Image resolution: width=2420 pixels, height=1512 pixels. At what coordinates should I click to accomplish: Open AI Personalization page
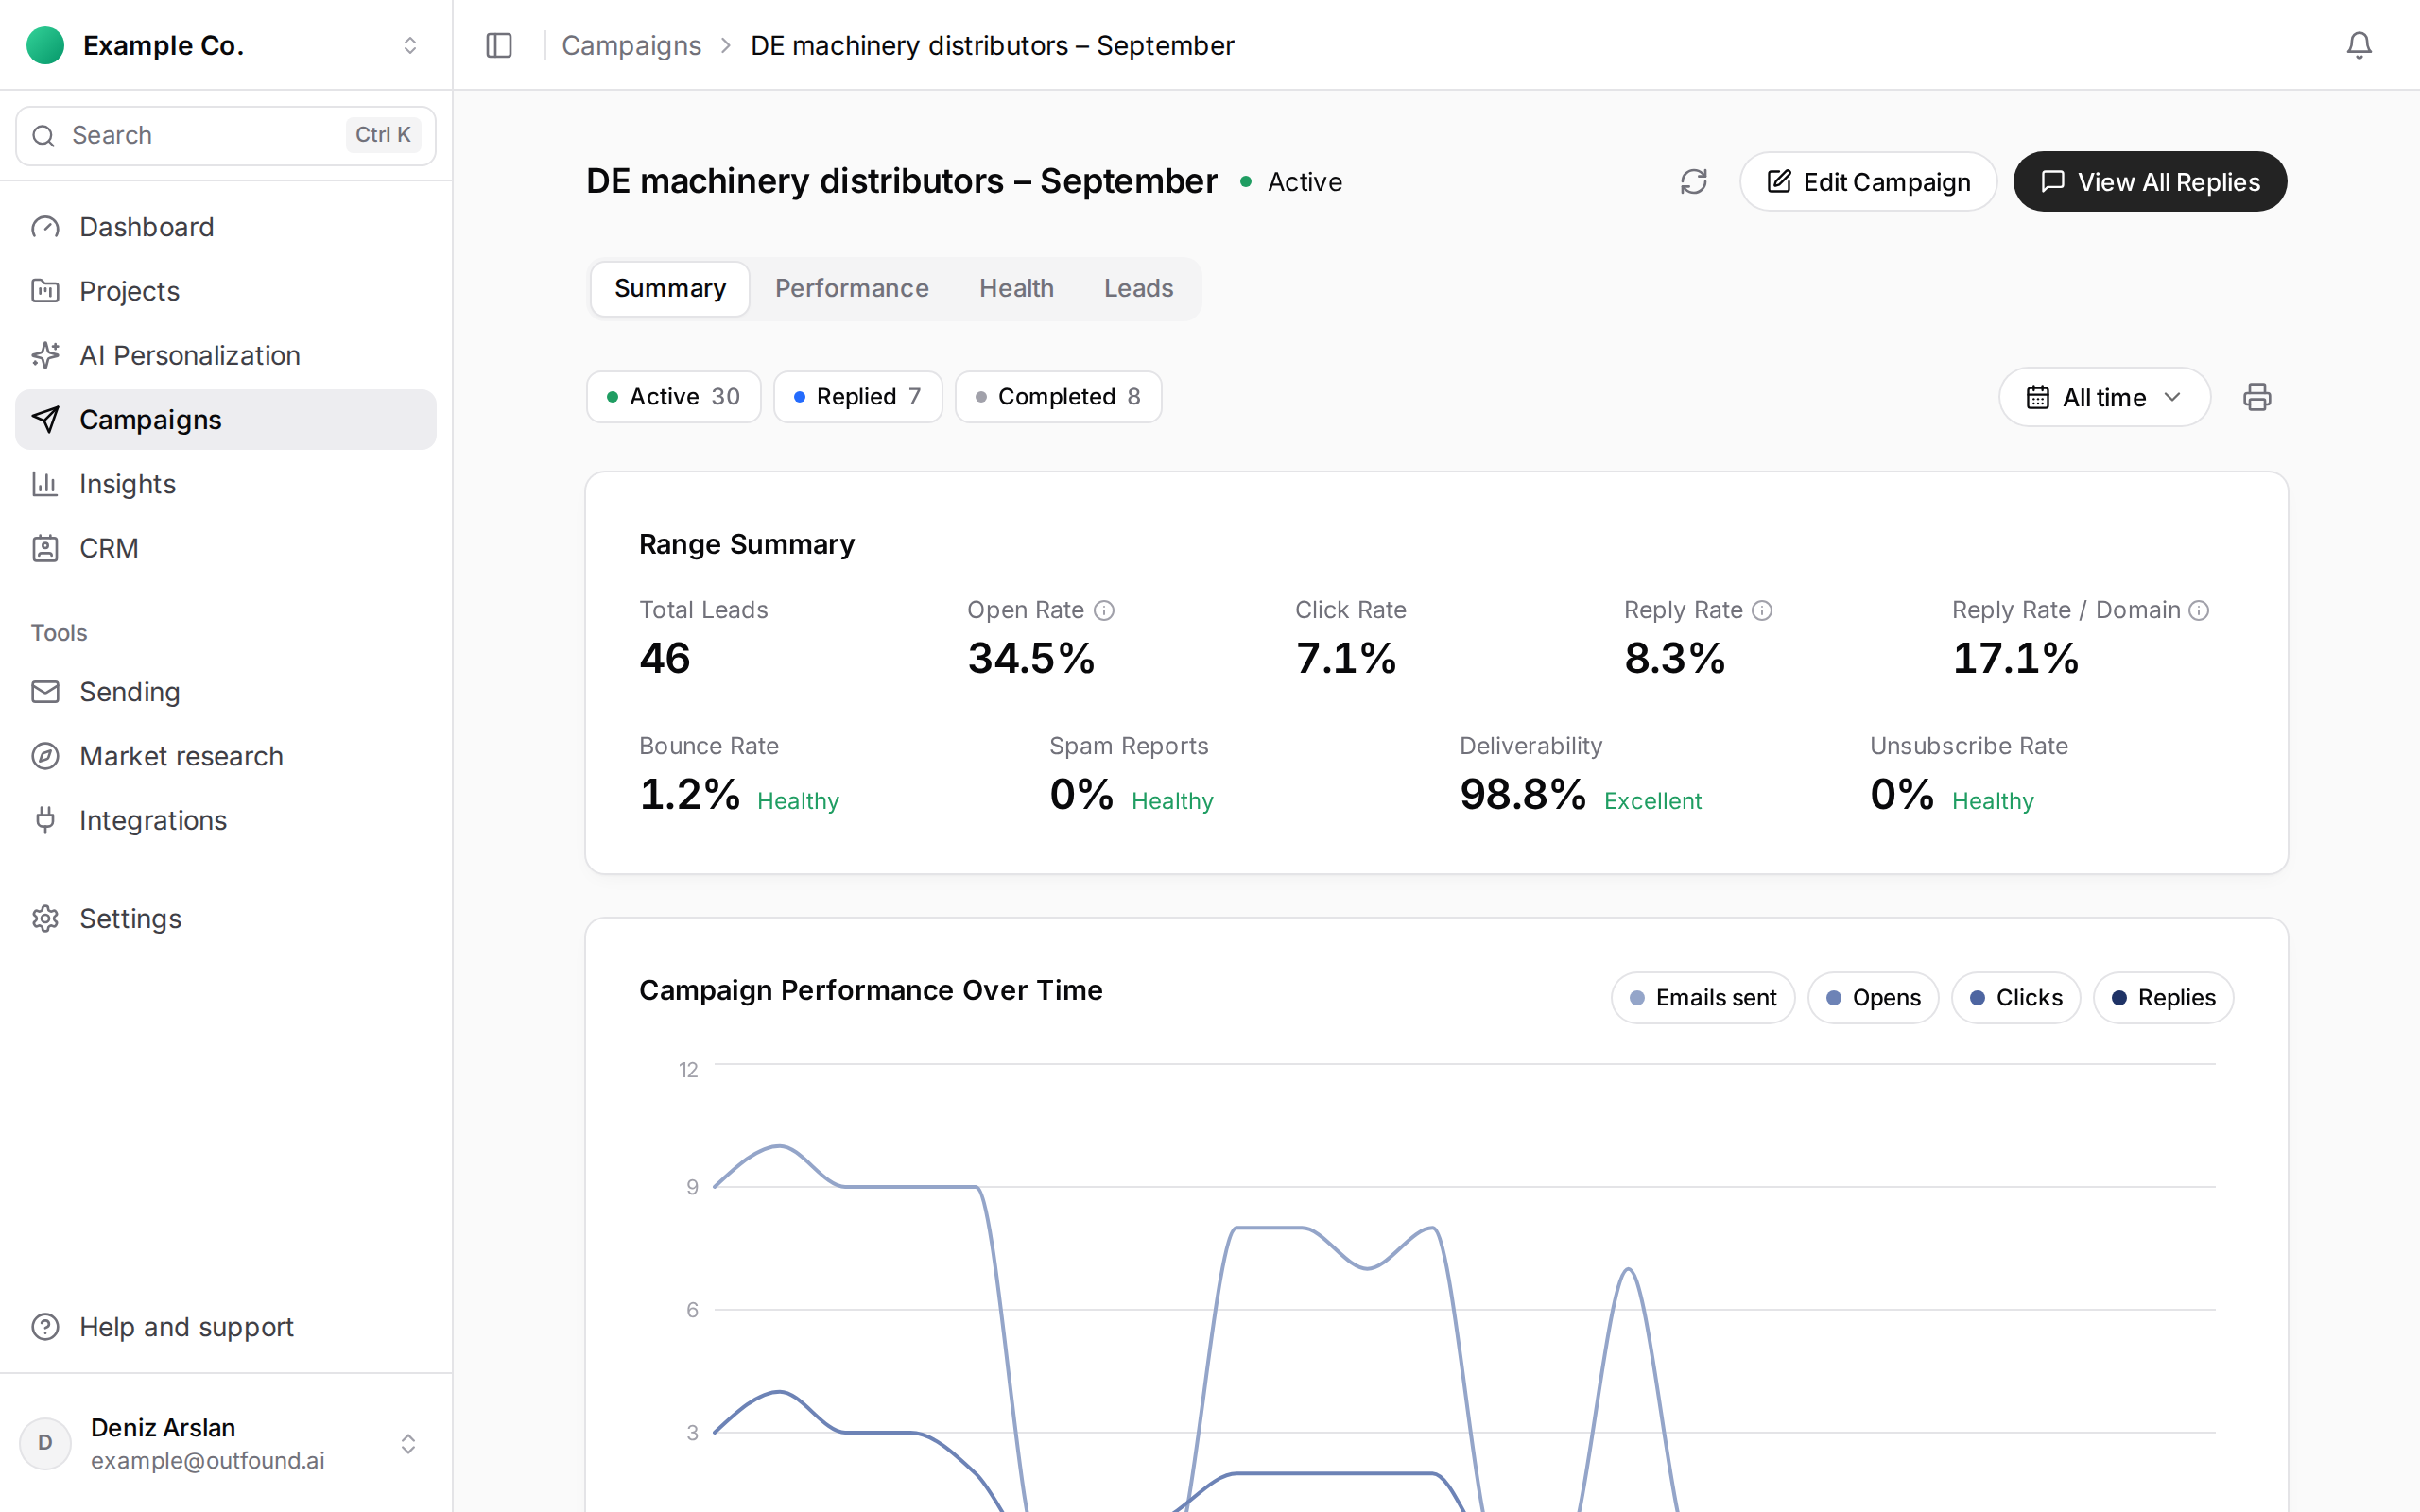click(x=226, y=355)
